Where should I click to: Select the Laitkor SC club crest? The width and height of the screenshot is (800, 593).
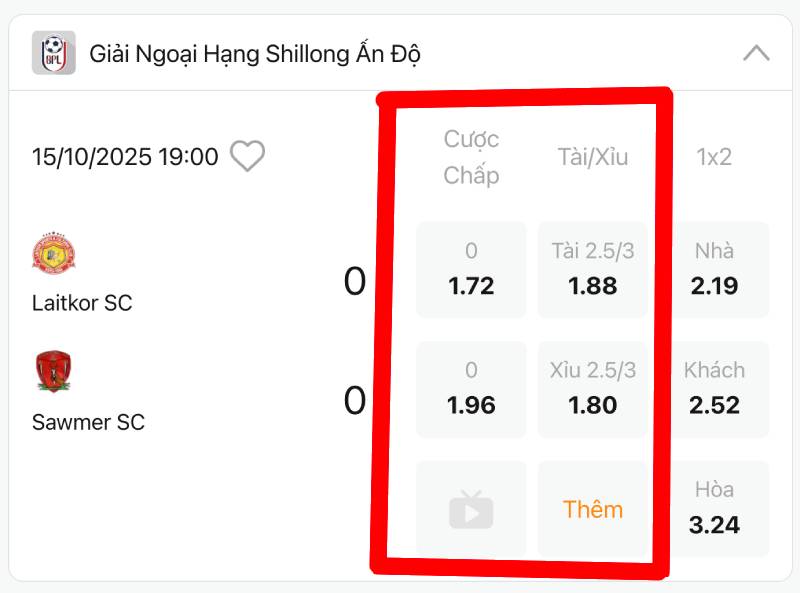53,253
